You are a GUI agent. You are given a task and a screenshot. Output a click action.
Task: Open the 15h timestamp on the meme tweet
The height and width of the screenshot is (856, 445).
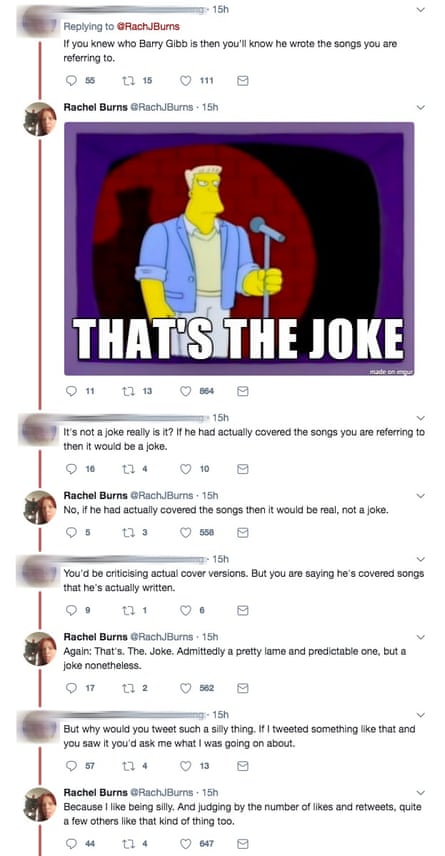click(210, 108)
